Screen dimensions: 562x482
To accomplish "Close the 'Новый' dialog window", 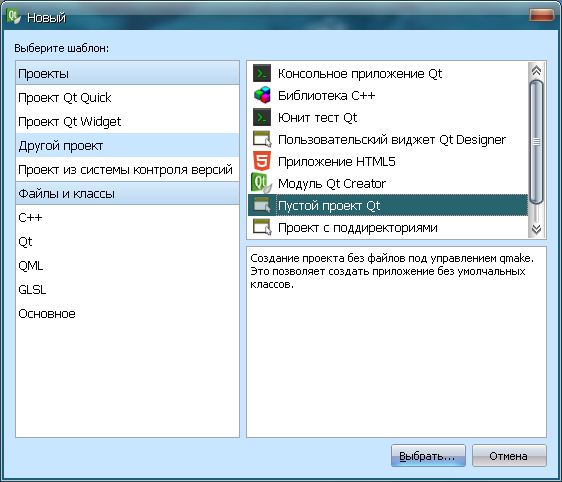I will tap(541, 15).
